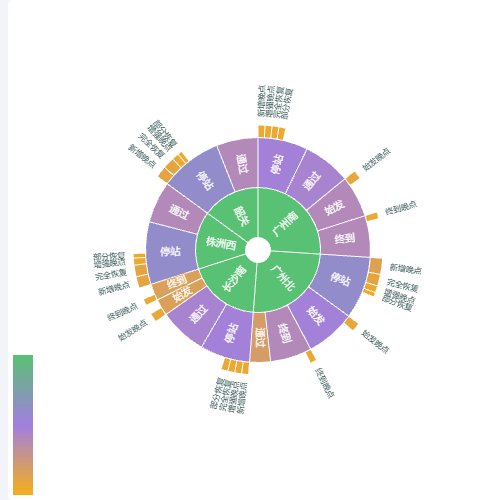
Task: Click the 始发 segment under 广州南
Action: click(x=335, y=207)
